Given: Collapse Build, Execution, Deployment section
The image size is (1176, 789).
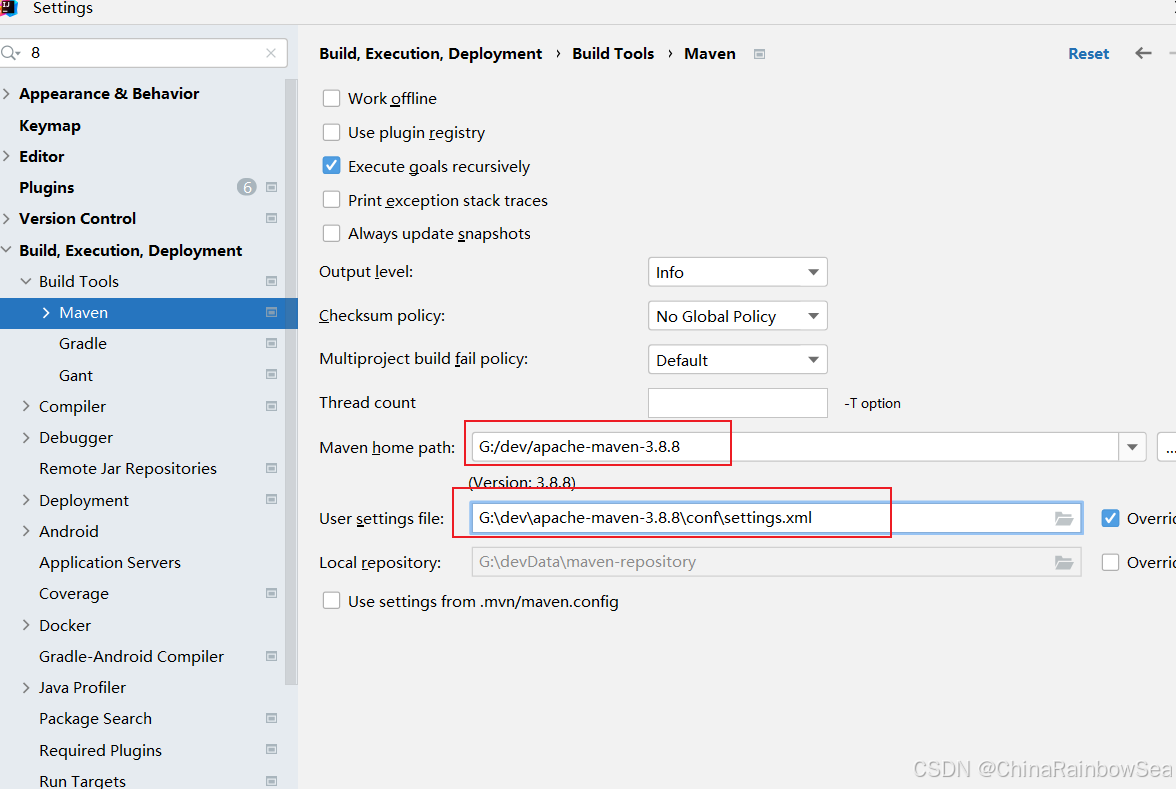Looking at the screenshot, I should pos(7,250).
